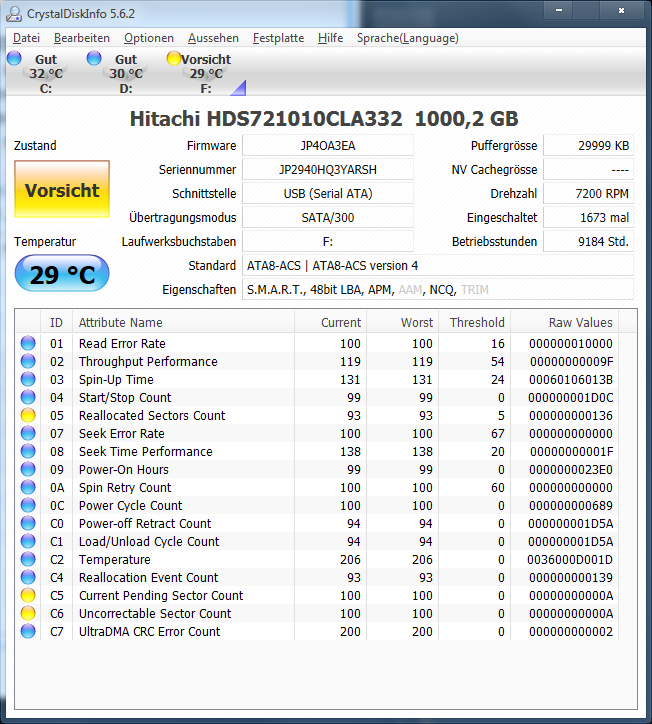Click raw value 0036000D001D
Screen dimensions: 652x724
[570, 560]
